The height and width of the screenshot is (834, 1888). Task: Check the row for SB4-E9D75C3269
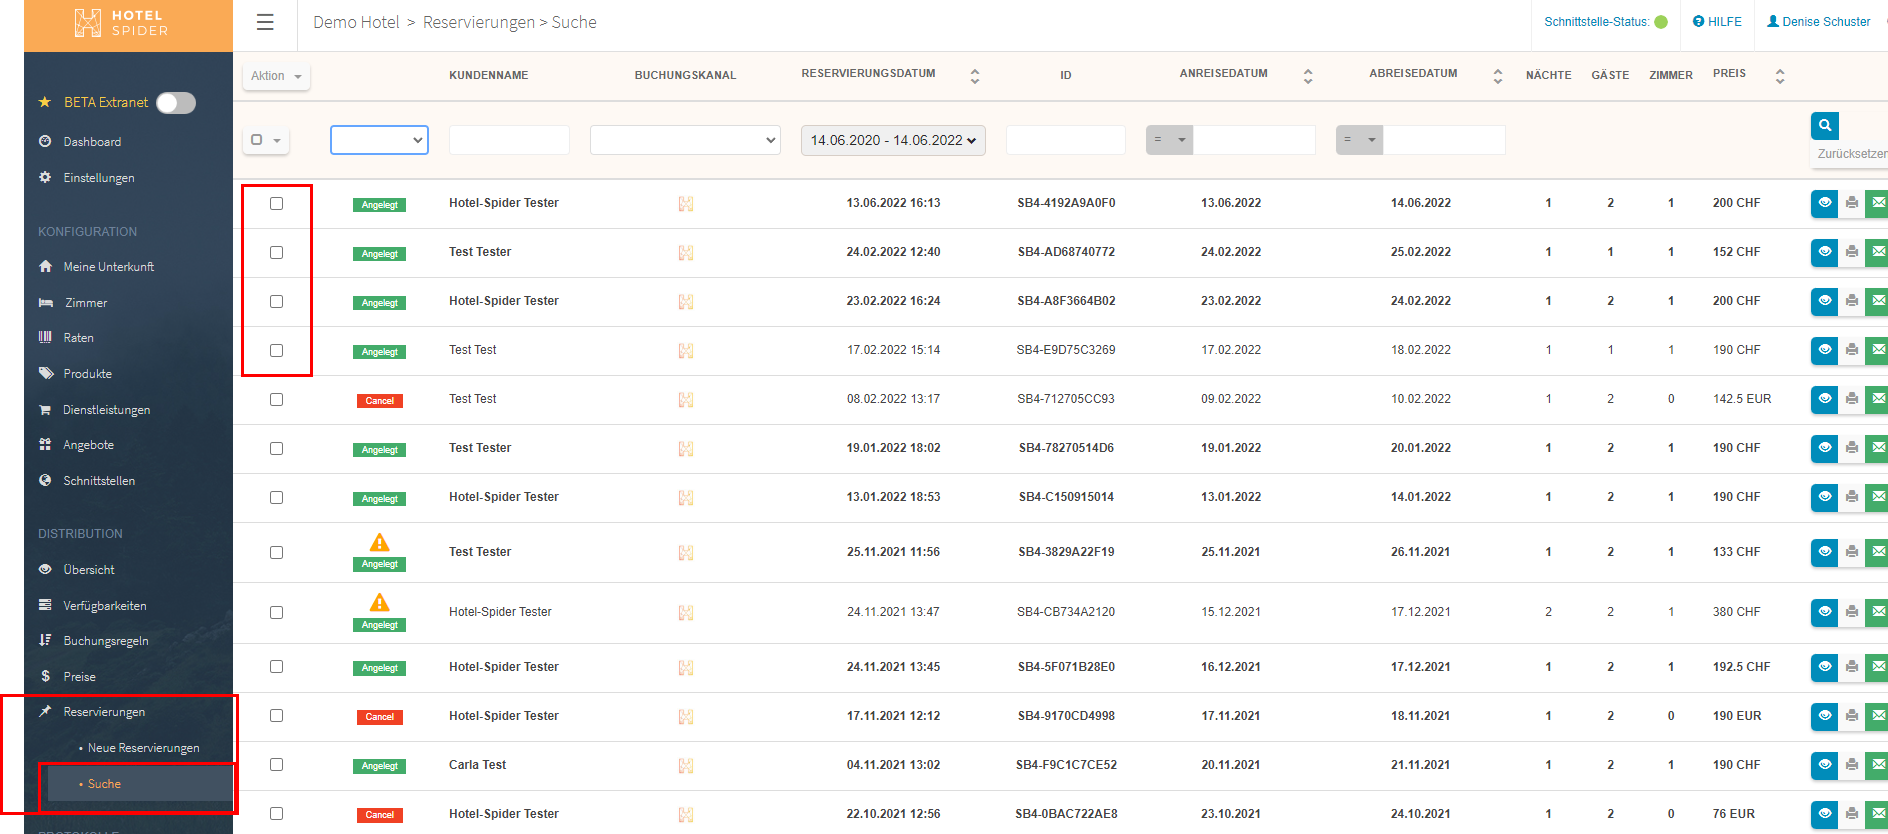point(276,351)
